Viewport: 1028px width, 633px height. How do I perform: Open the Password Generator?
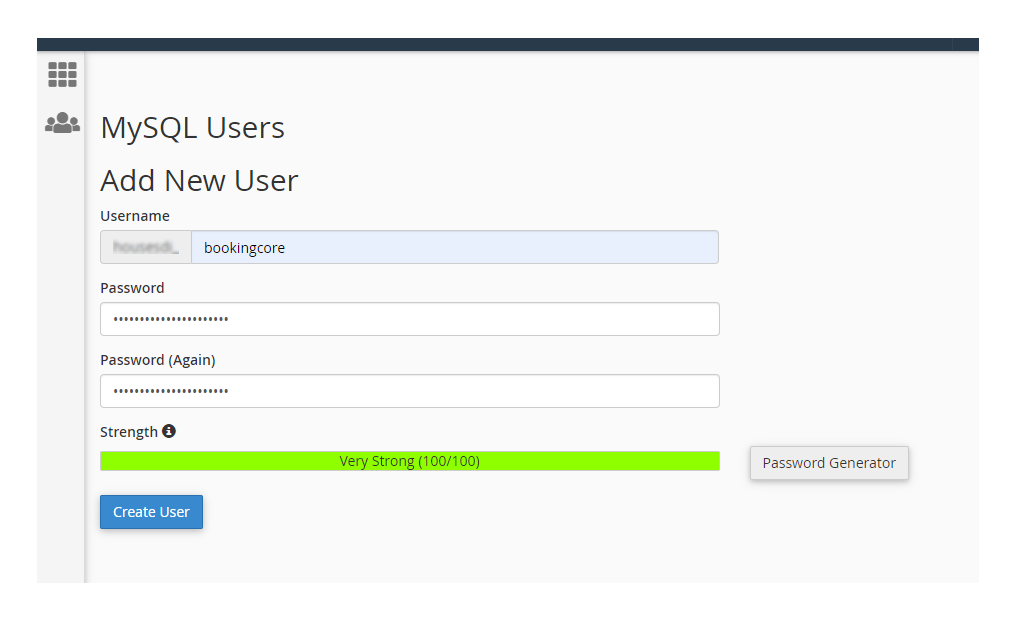(829, 463)
